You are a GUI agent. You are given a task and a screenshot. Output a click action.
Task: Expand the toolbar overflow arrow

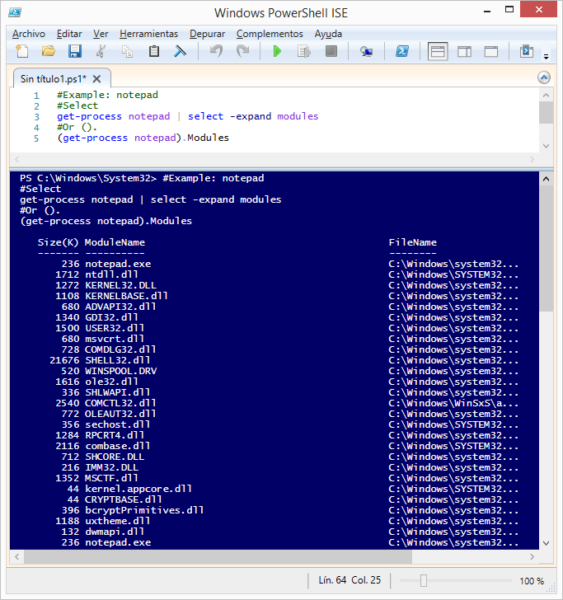coord(547,57)
